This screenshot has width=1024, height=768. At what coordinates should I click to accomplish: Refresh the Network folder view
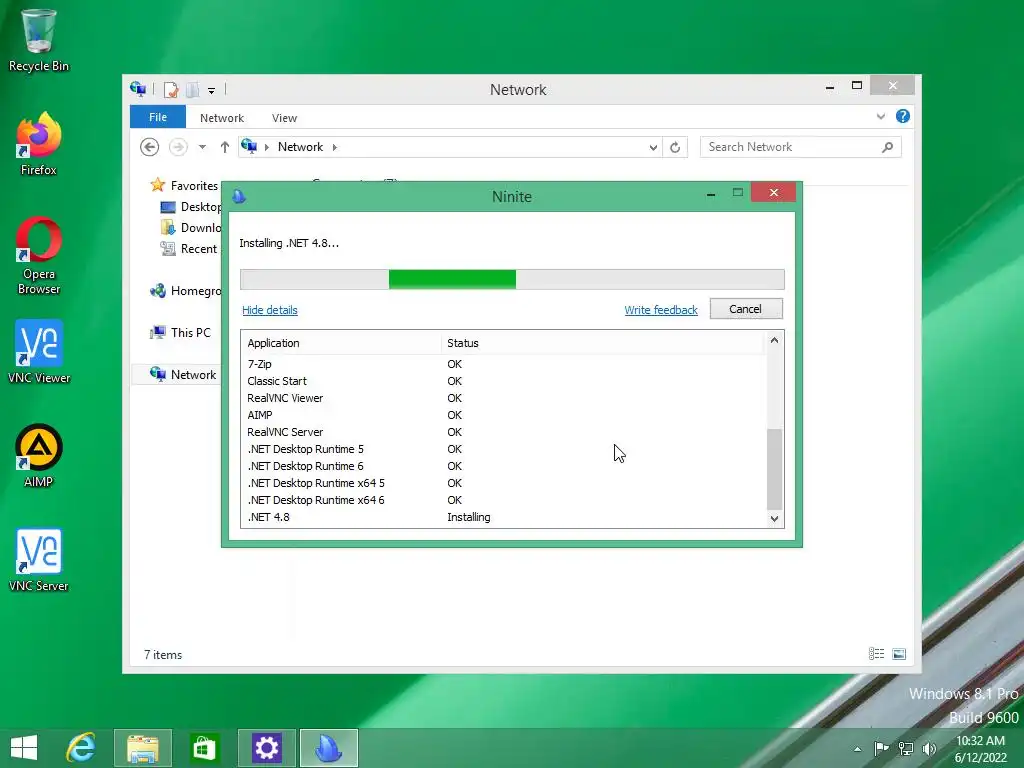(x=675, y=148)
